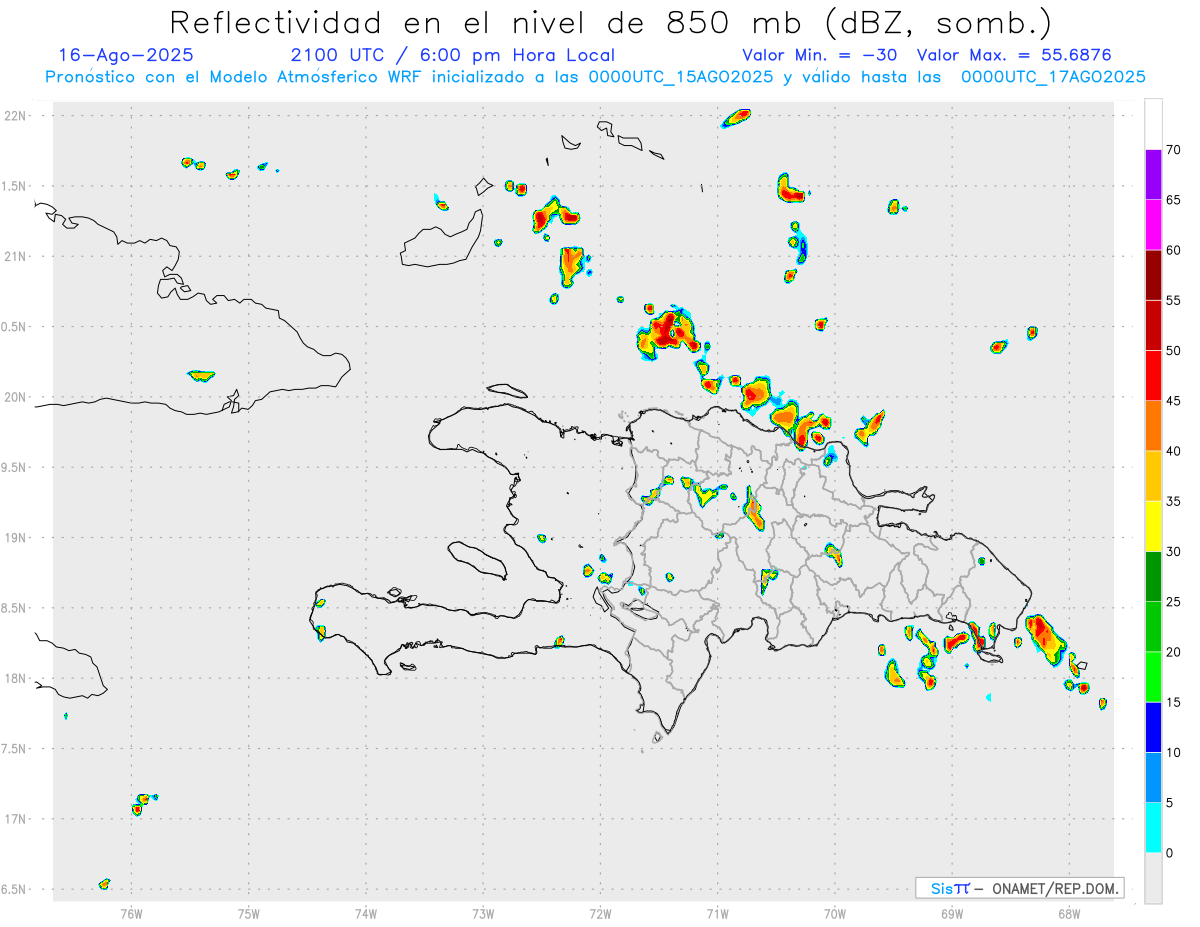
Task: Click the longitude label '71W'
Action: point(717,913)
